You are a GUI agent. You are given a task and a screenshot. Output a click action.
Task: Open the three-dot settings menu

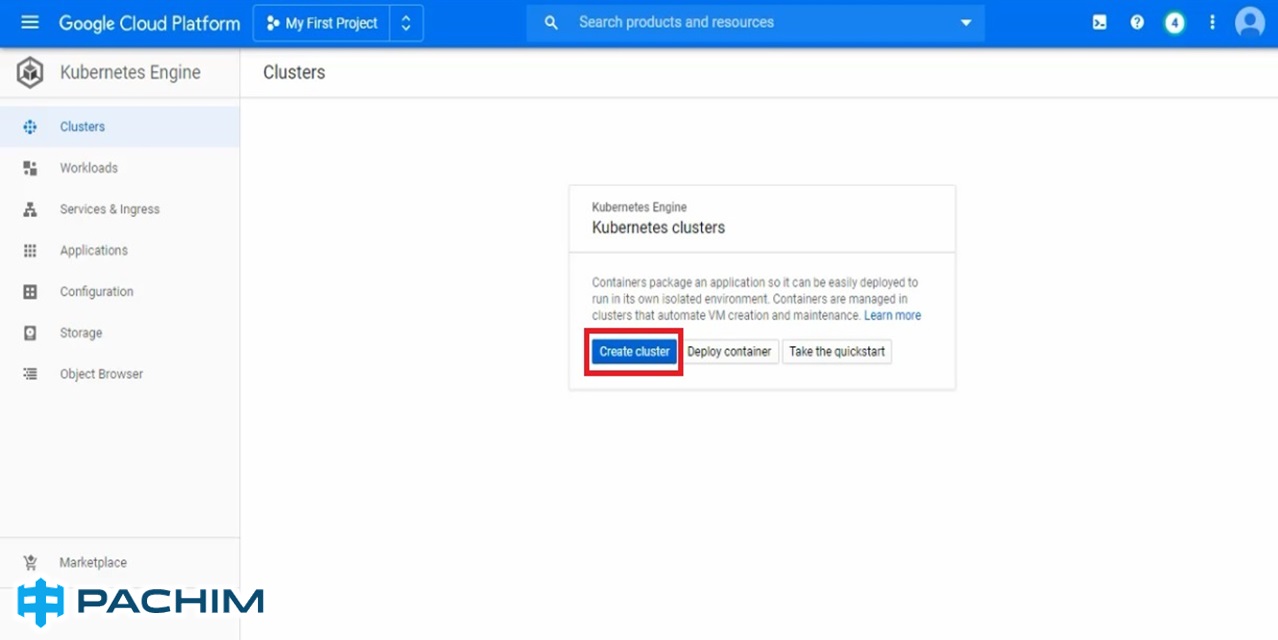[x=1213, y=22]
